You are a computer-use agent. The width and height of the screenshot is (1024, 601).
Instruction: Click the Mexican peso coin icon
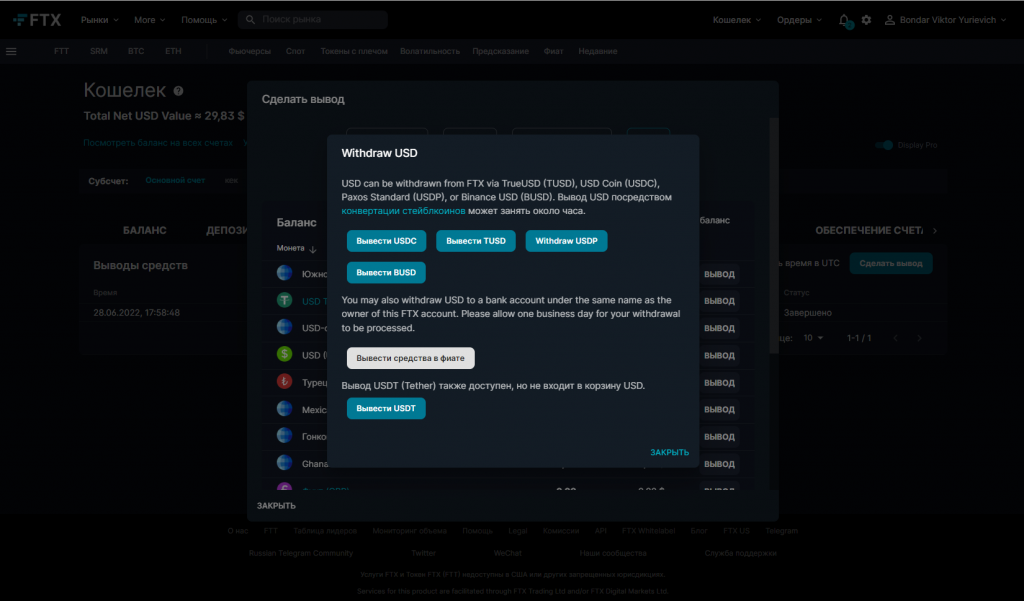click(x=284, y=409)
